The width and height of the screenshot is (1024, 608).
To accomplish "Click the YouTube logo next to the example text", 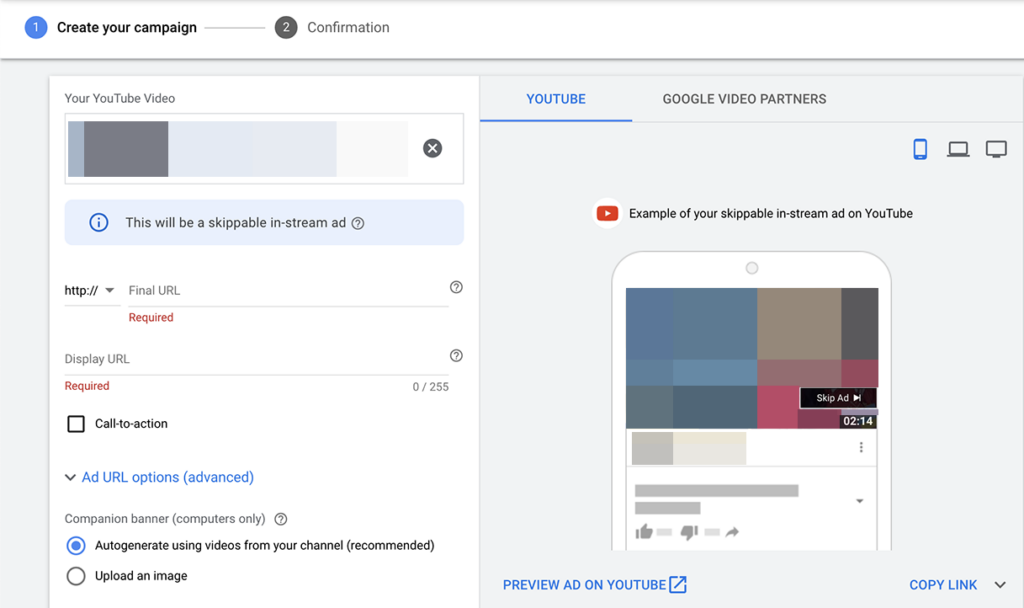I will coord(608,213).
